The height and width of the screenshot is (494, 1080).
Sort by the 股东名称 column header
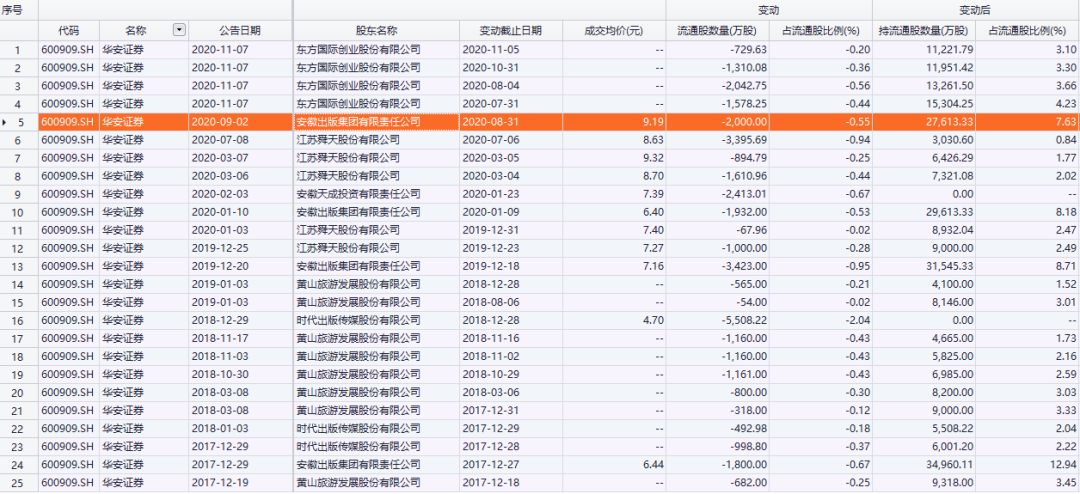point(376,30)
